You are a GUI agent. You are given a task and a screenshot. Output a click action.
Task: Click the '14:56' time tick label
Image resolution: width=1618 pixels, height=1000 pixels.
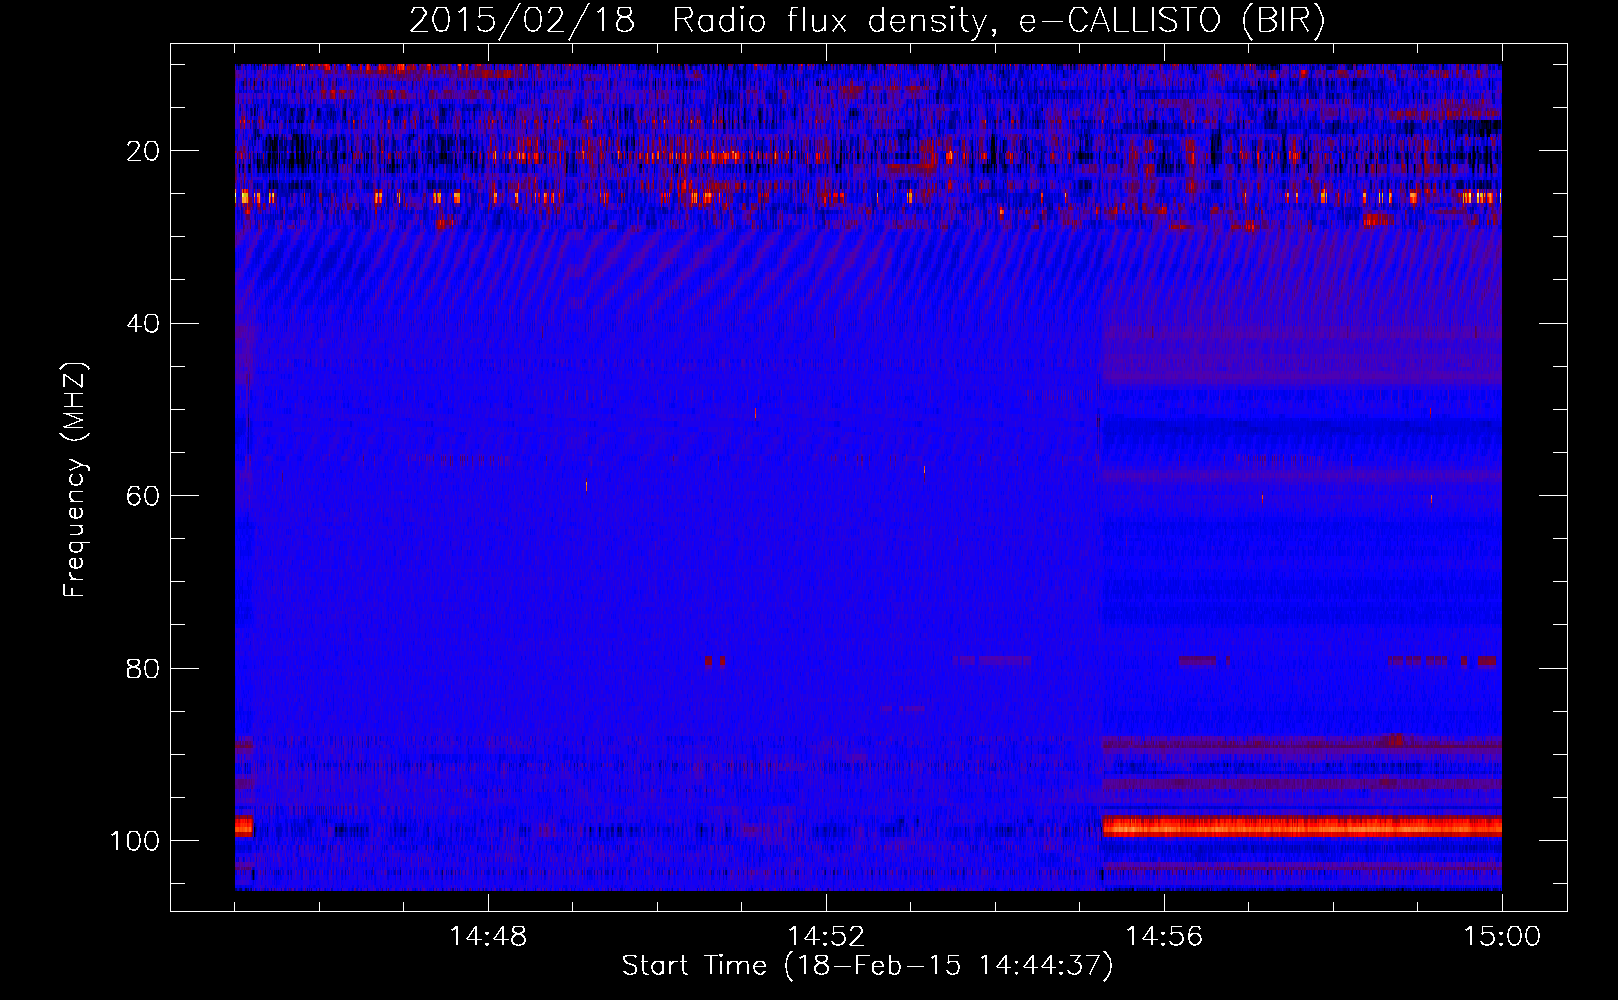coord(1164,937)
